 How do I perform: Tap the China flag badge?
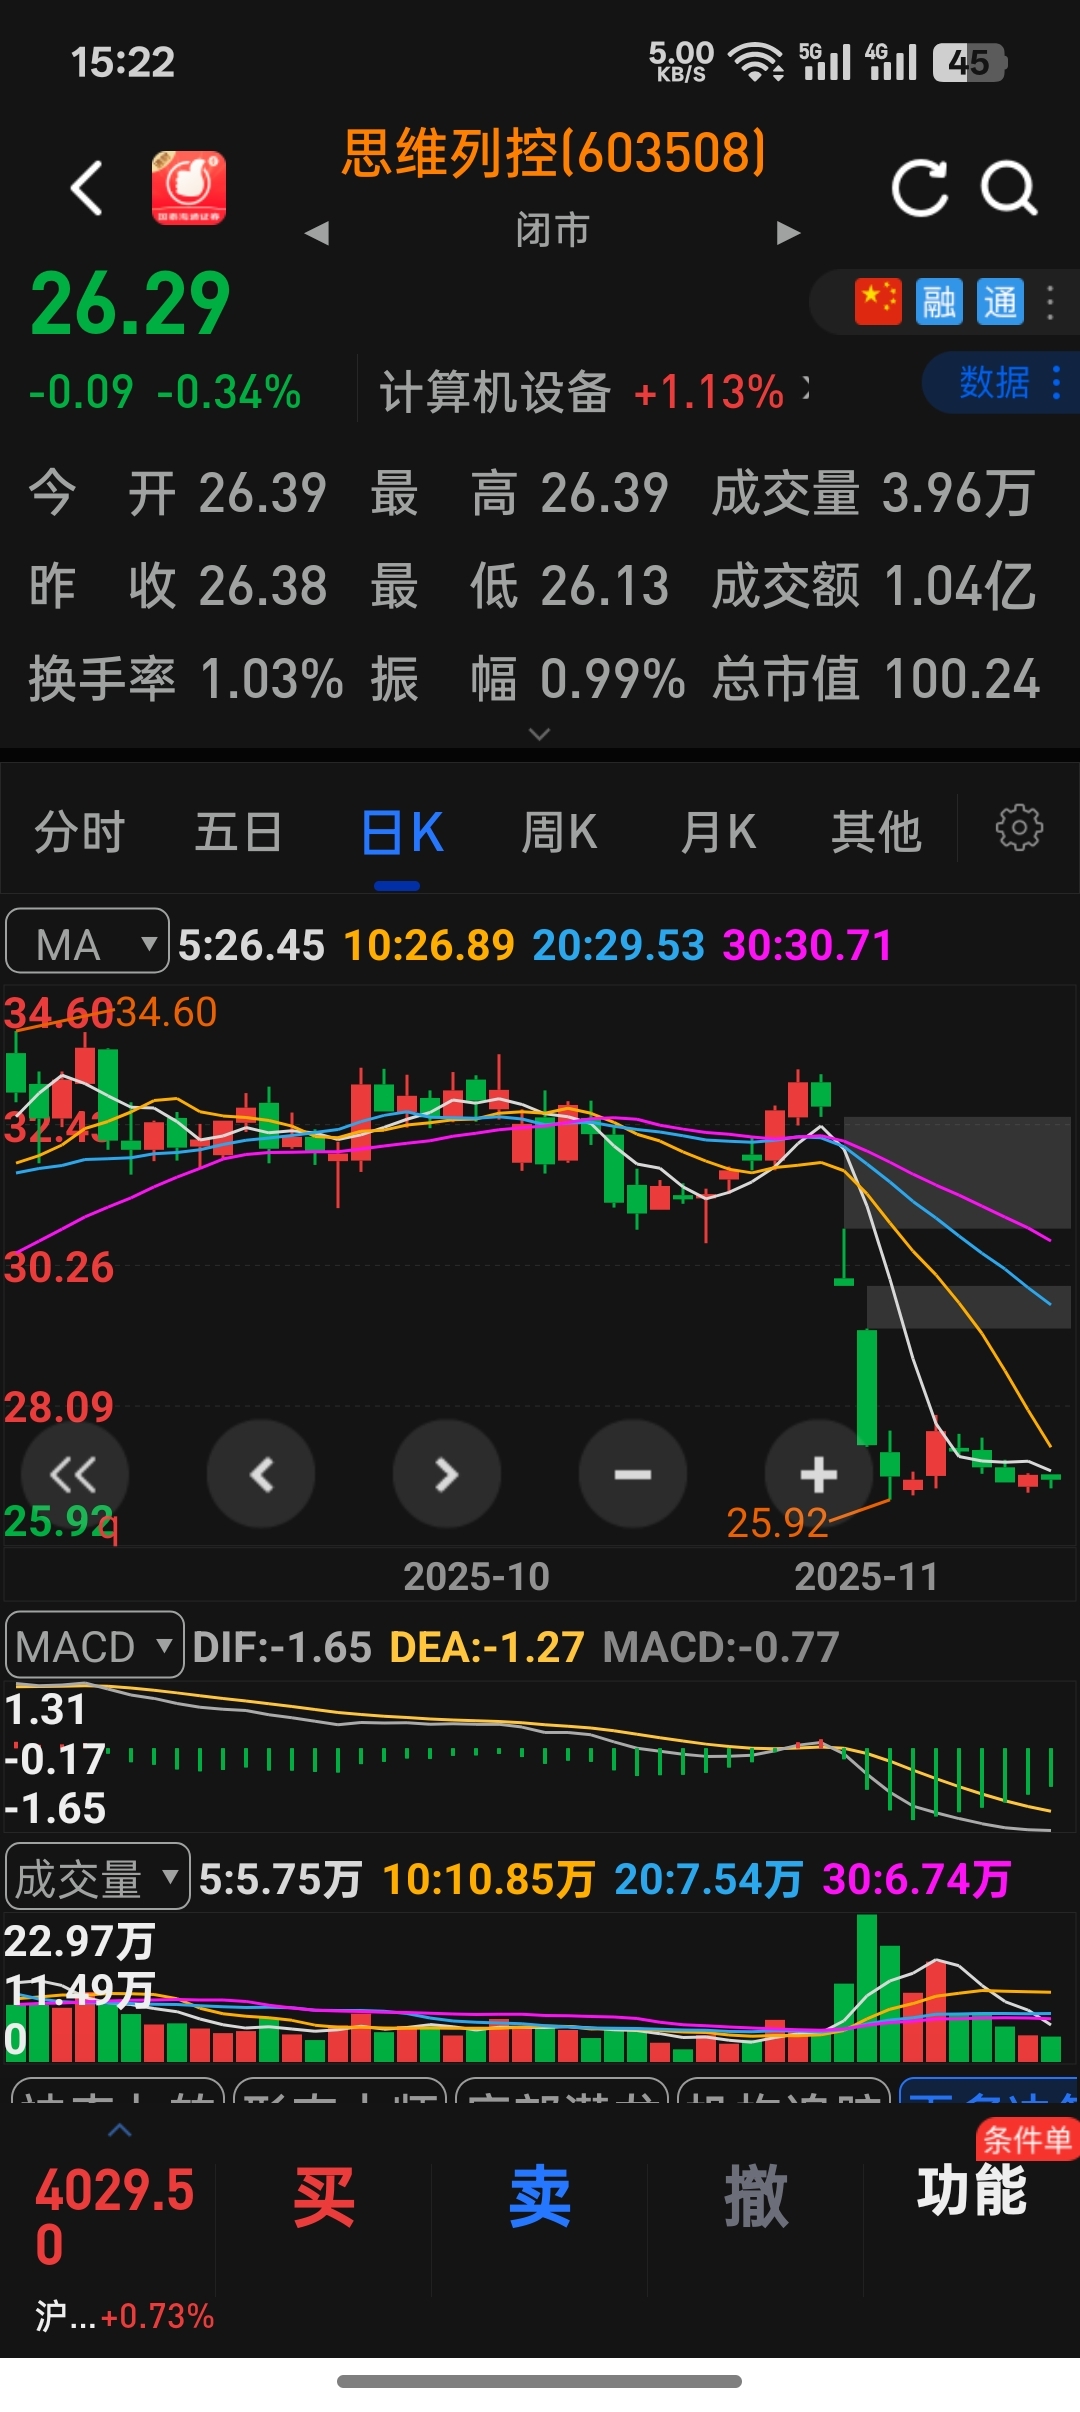tap(878, 301)
